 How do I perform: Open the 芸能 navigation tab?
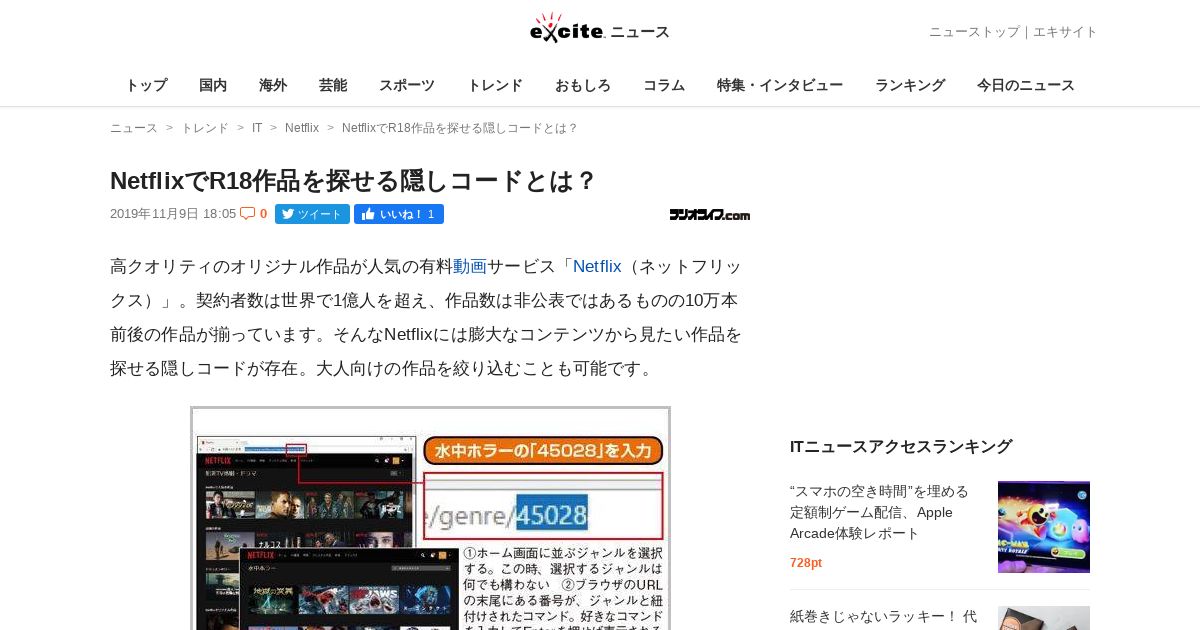(x=333, y=85)
